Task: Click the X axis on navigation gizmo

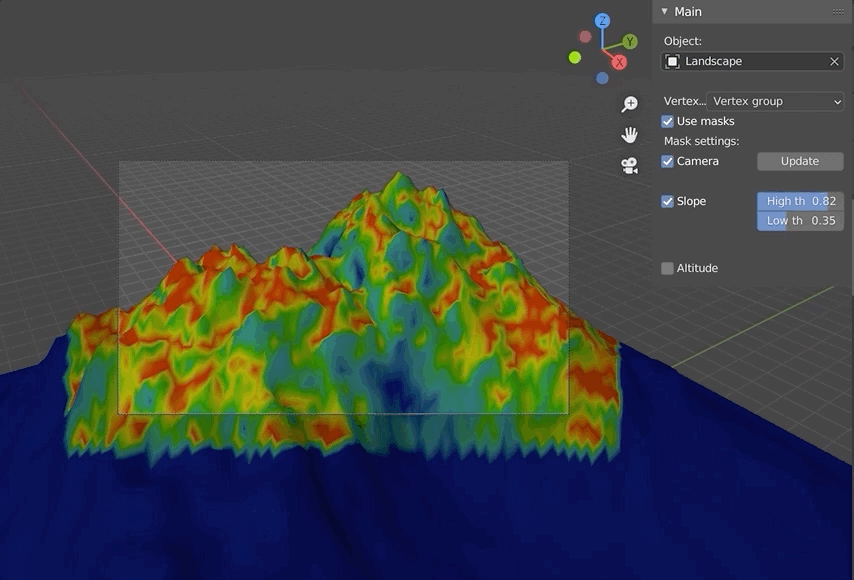Action: [x=619, y=63]
